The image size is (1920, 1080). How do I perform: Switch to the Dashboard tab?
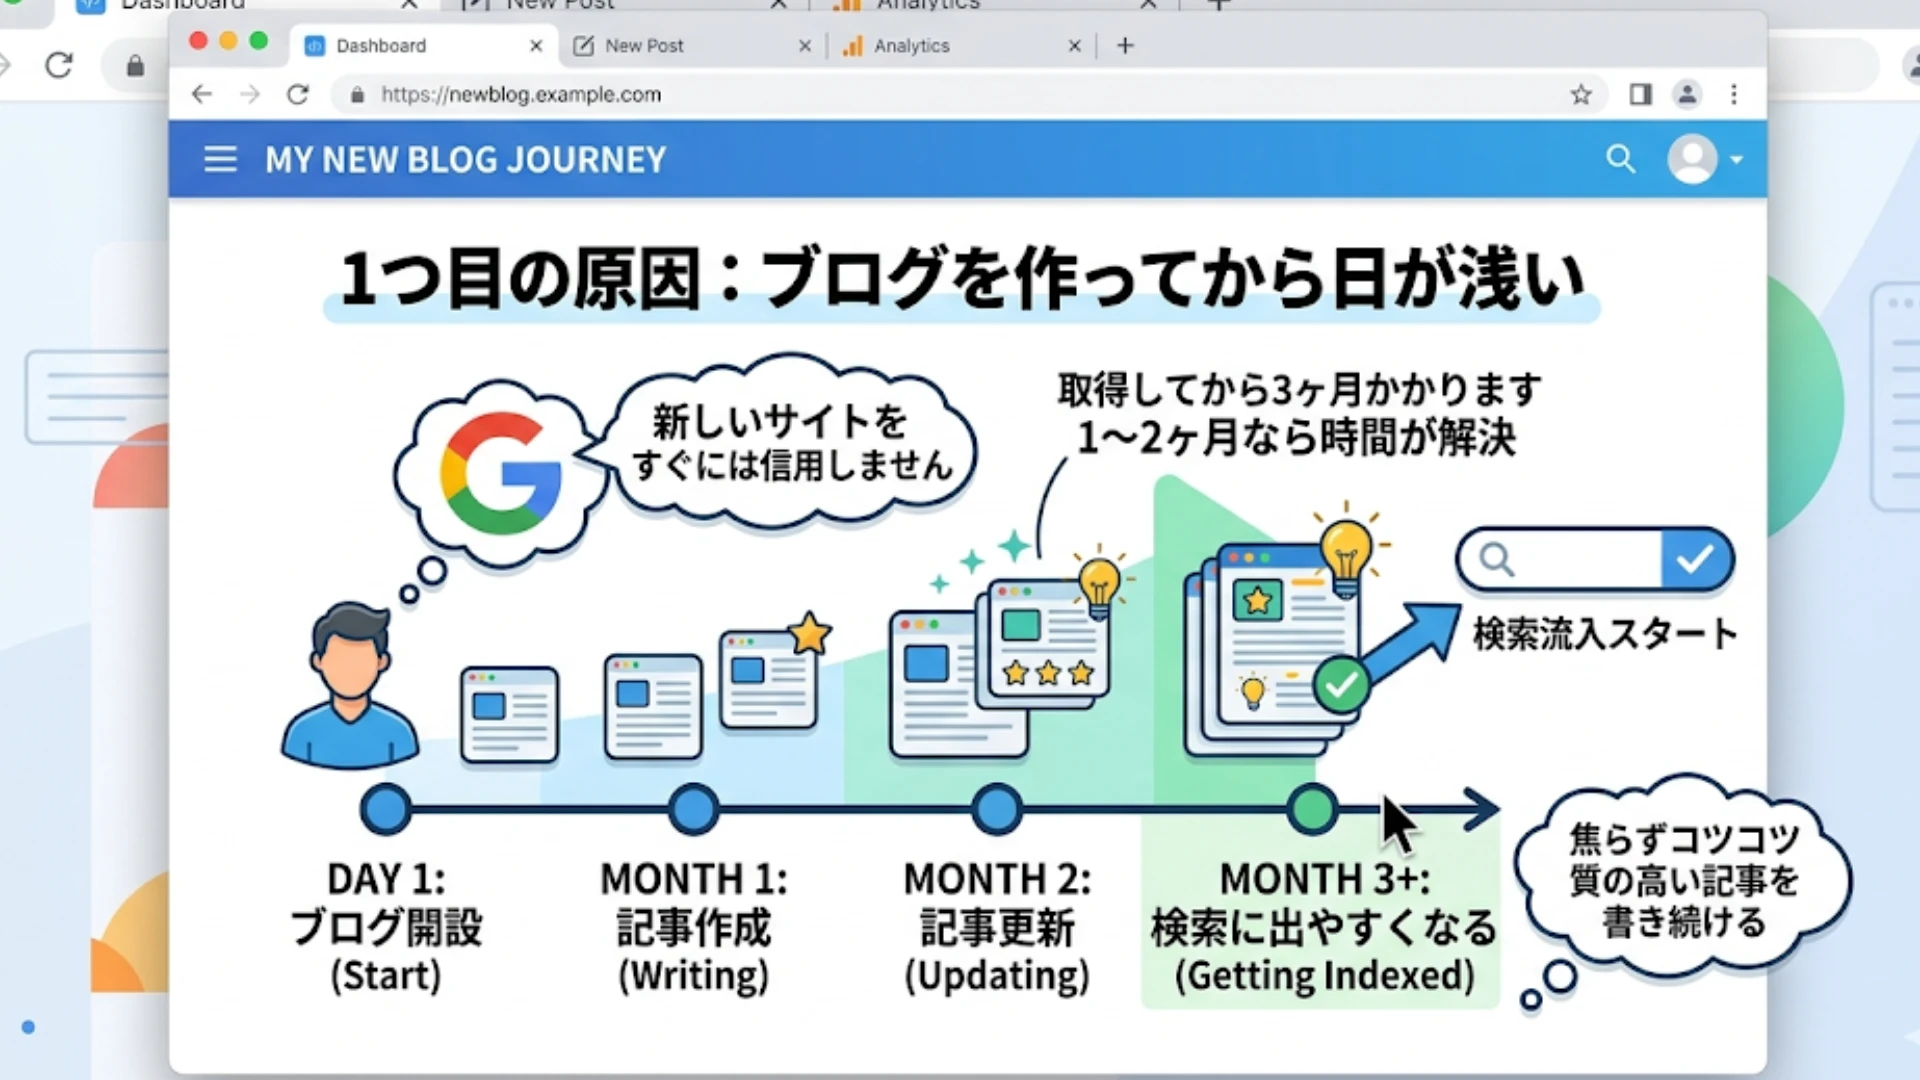(x=425, y=46)
